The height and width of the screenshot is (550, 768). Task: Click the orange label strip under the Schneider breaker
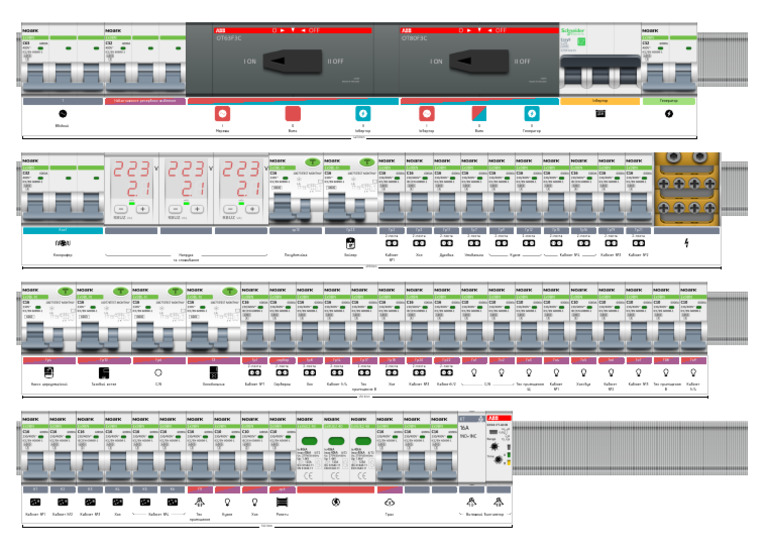pyautogui.click(x=600, y=101)
